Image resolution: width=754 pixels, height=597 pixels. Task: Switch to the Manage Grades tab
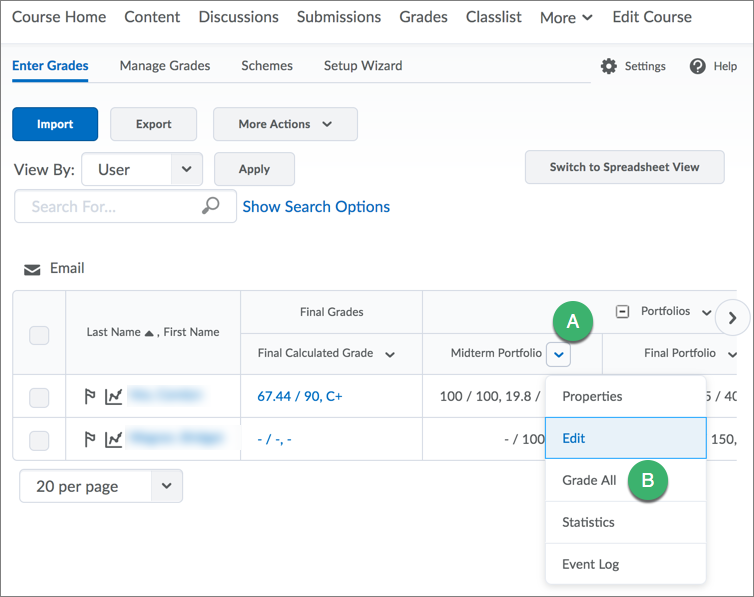(165, 66)
